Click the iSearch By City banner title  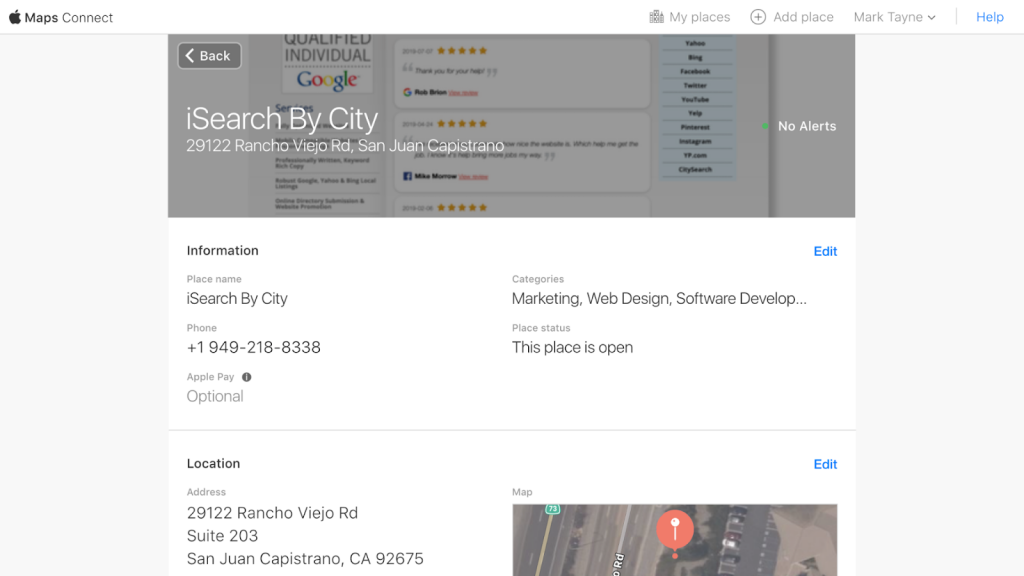pos(282,118)
